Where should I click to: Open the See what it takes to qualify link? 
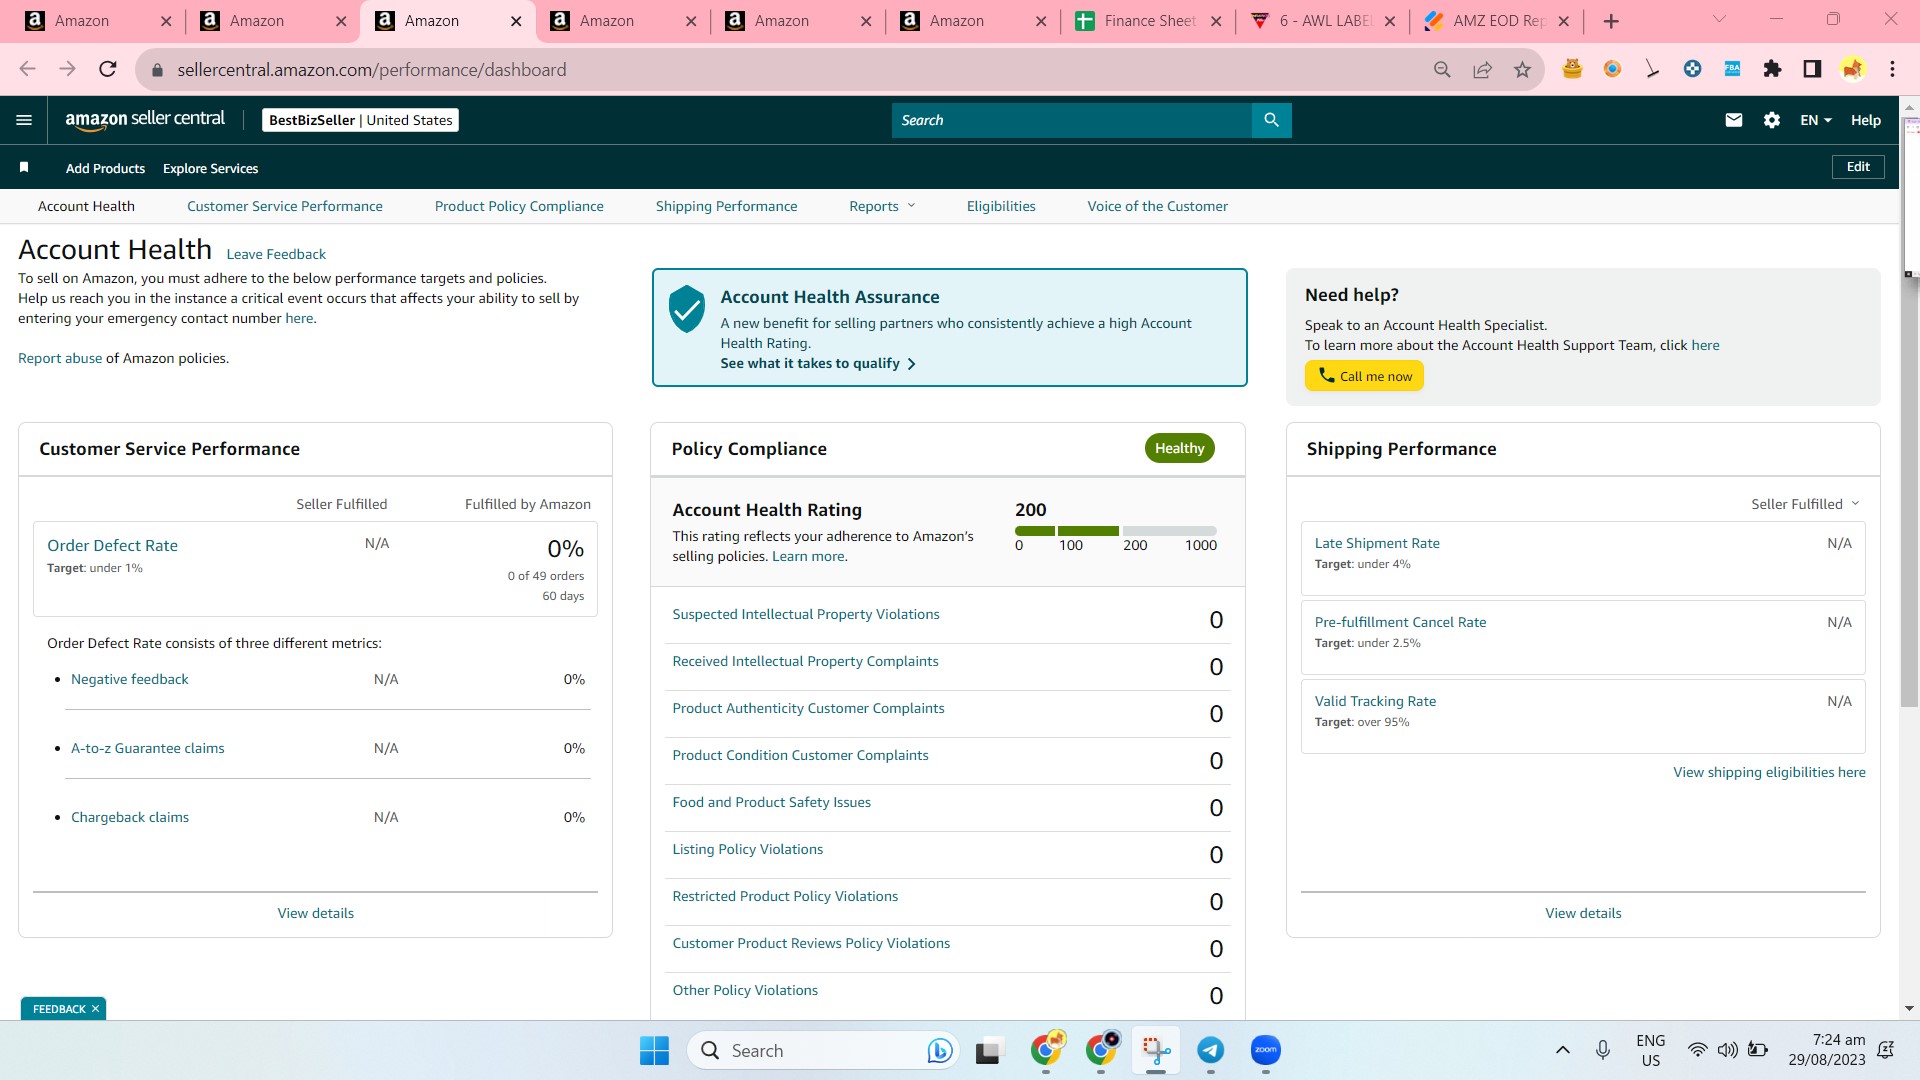coord(818,363)
